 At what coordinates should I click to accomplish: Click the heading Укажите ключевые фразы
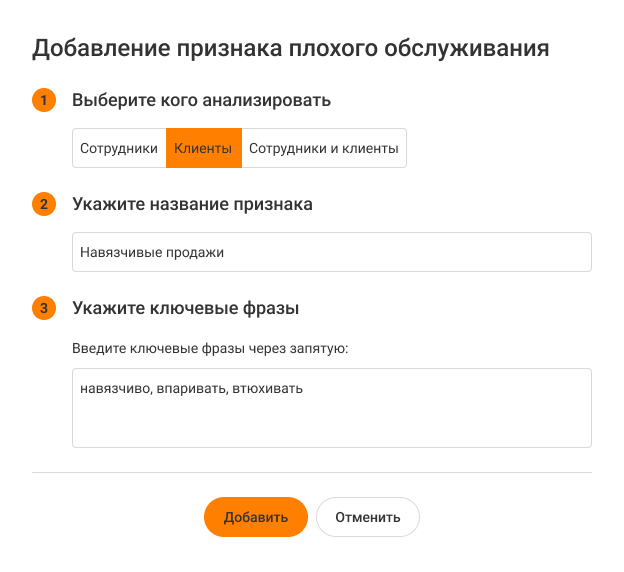[186, 308]
